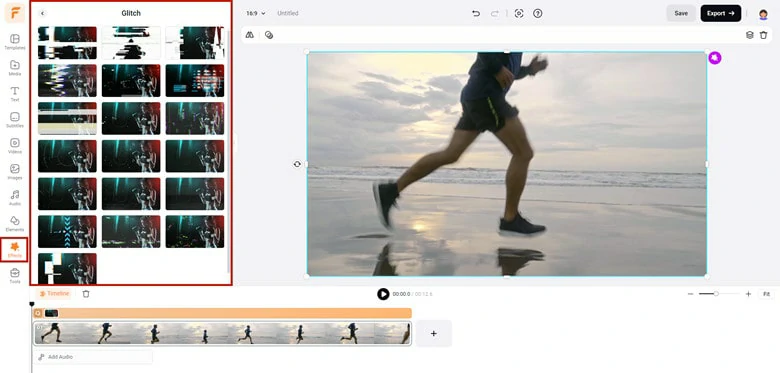The width and height of the screenshot is (780, 373).
Task: Zoom in the timeline with plus
Action: tap(748, 294)
